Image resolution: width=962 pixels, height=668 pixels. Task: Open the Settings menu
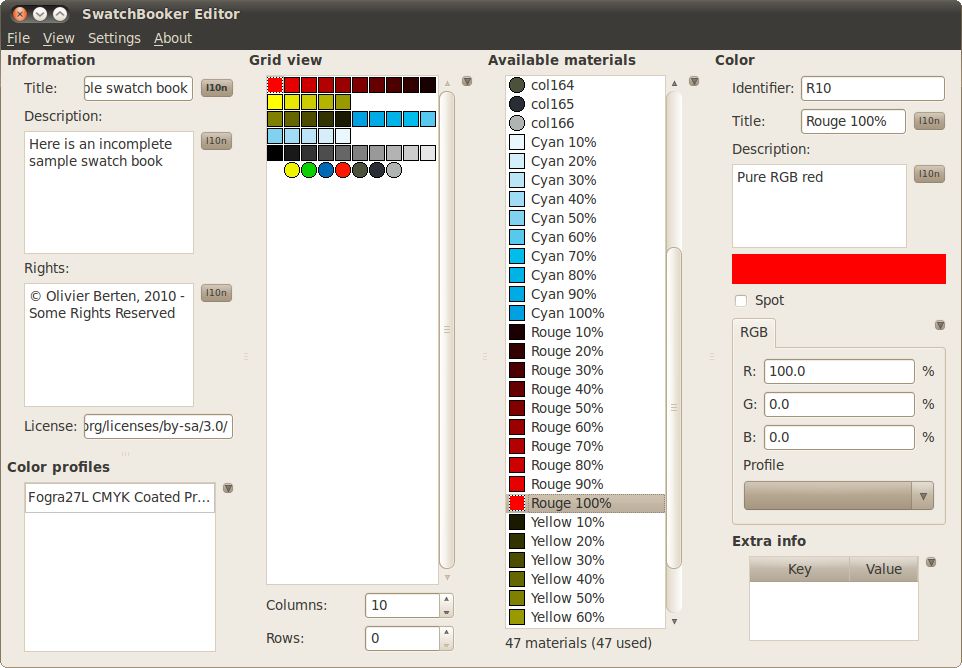click(113, 38)
